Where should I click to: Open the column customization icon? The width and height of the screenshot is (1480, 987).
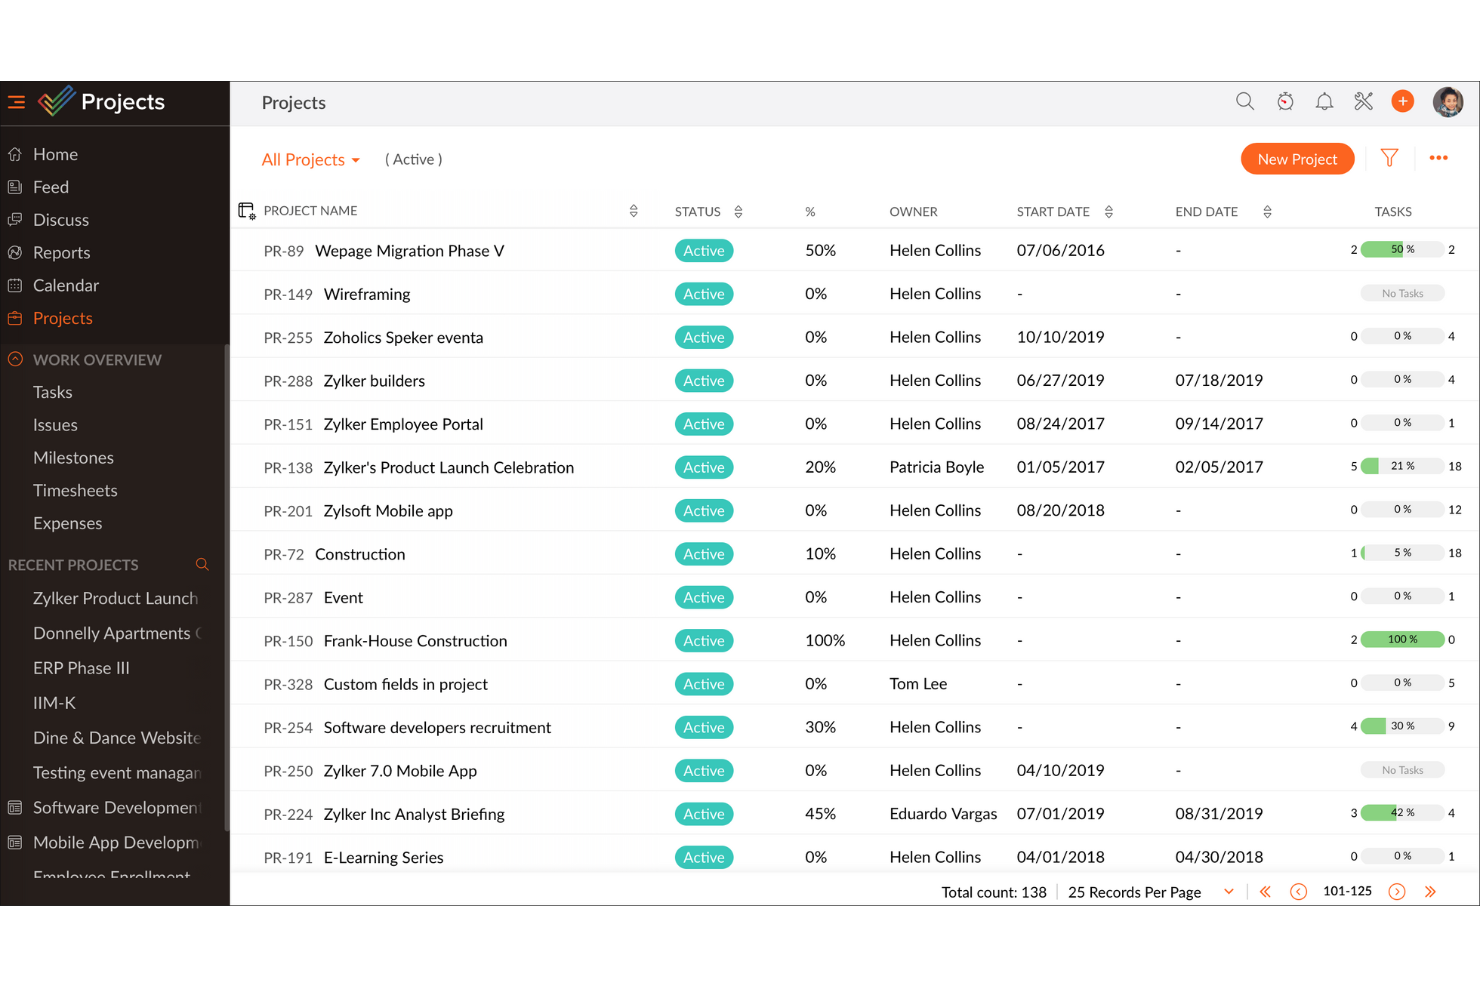pyautogui.click(x=246, y=210)
